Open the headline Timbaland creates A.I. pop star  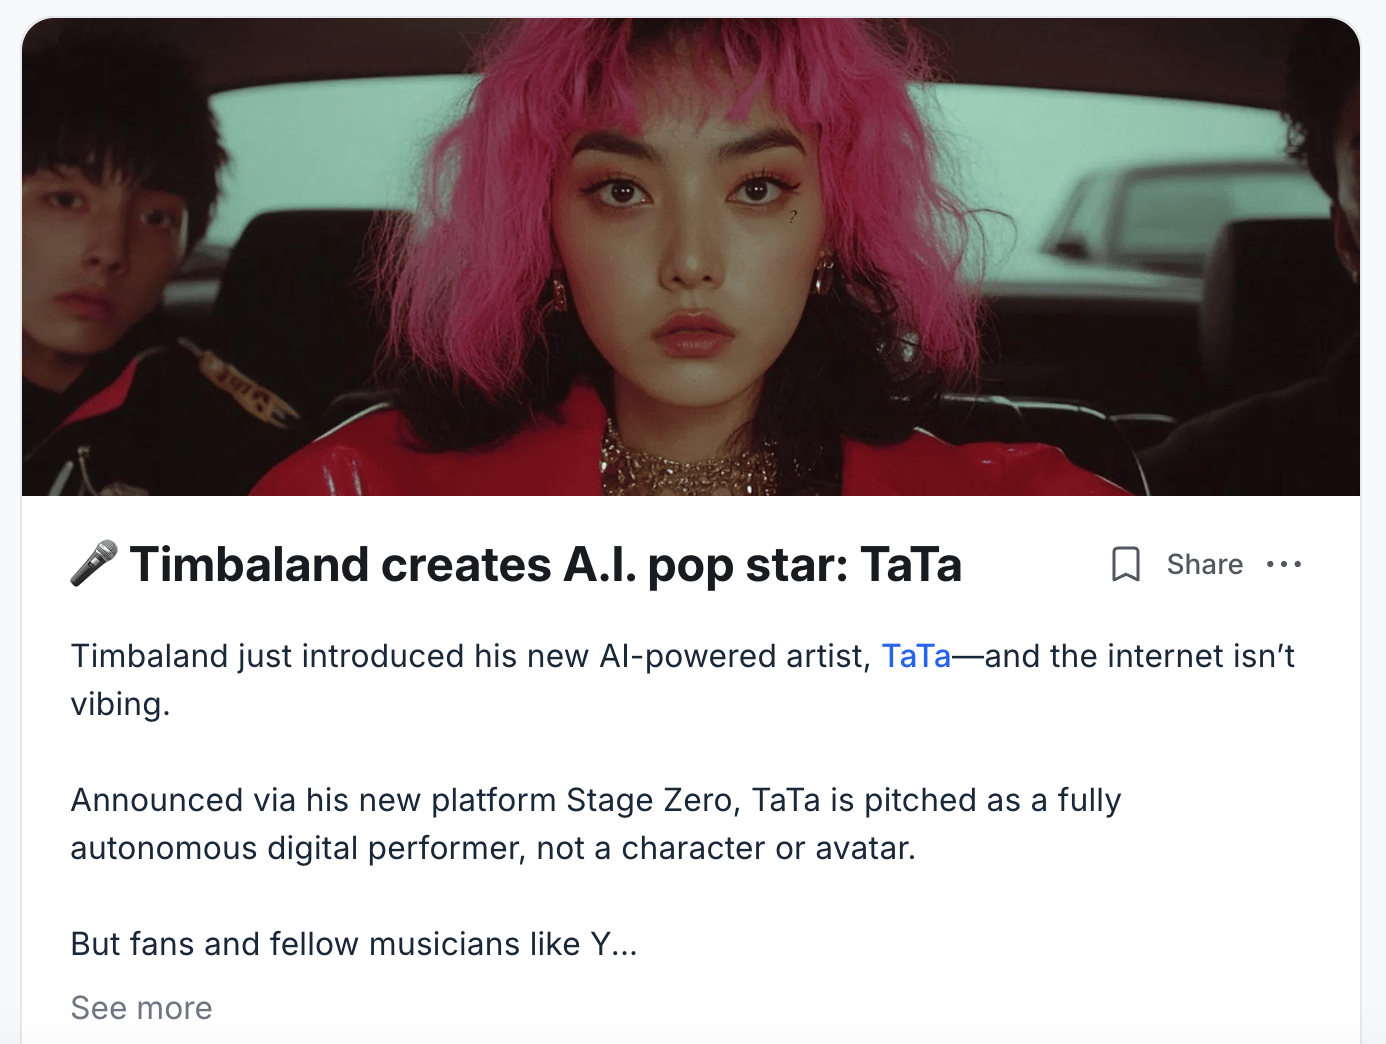coord(546,564)
